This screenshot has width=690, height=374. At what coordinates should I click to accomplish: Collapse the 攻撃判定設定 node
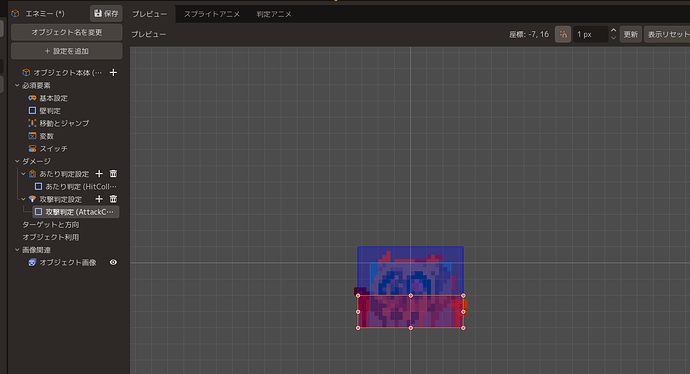(23, 199)
